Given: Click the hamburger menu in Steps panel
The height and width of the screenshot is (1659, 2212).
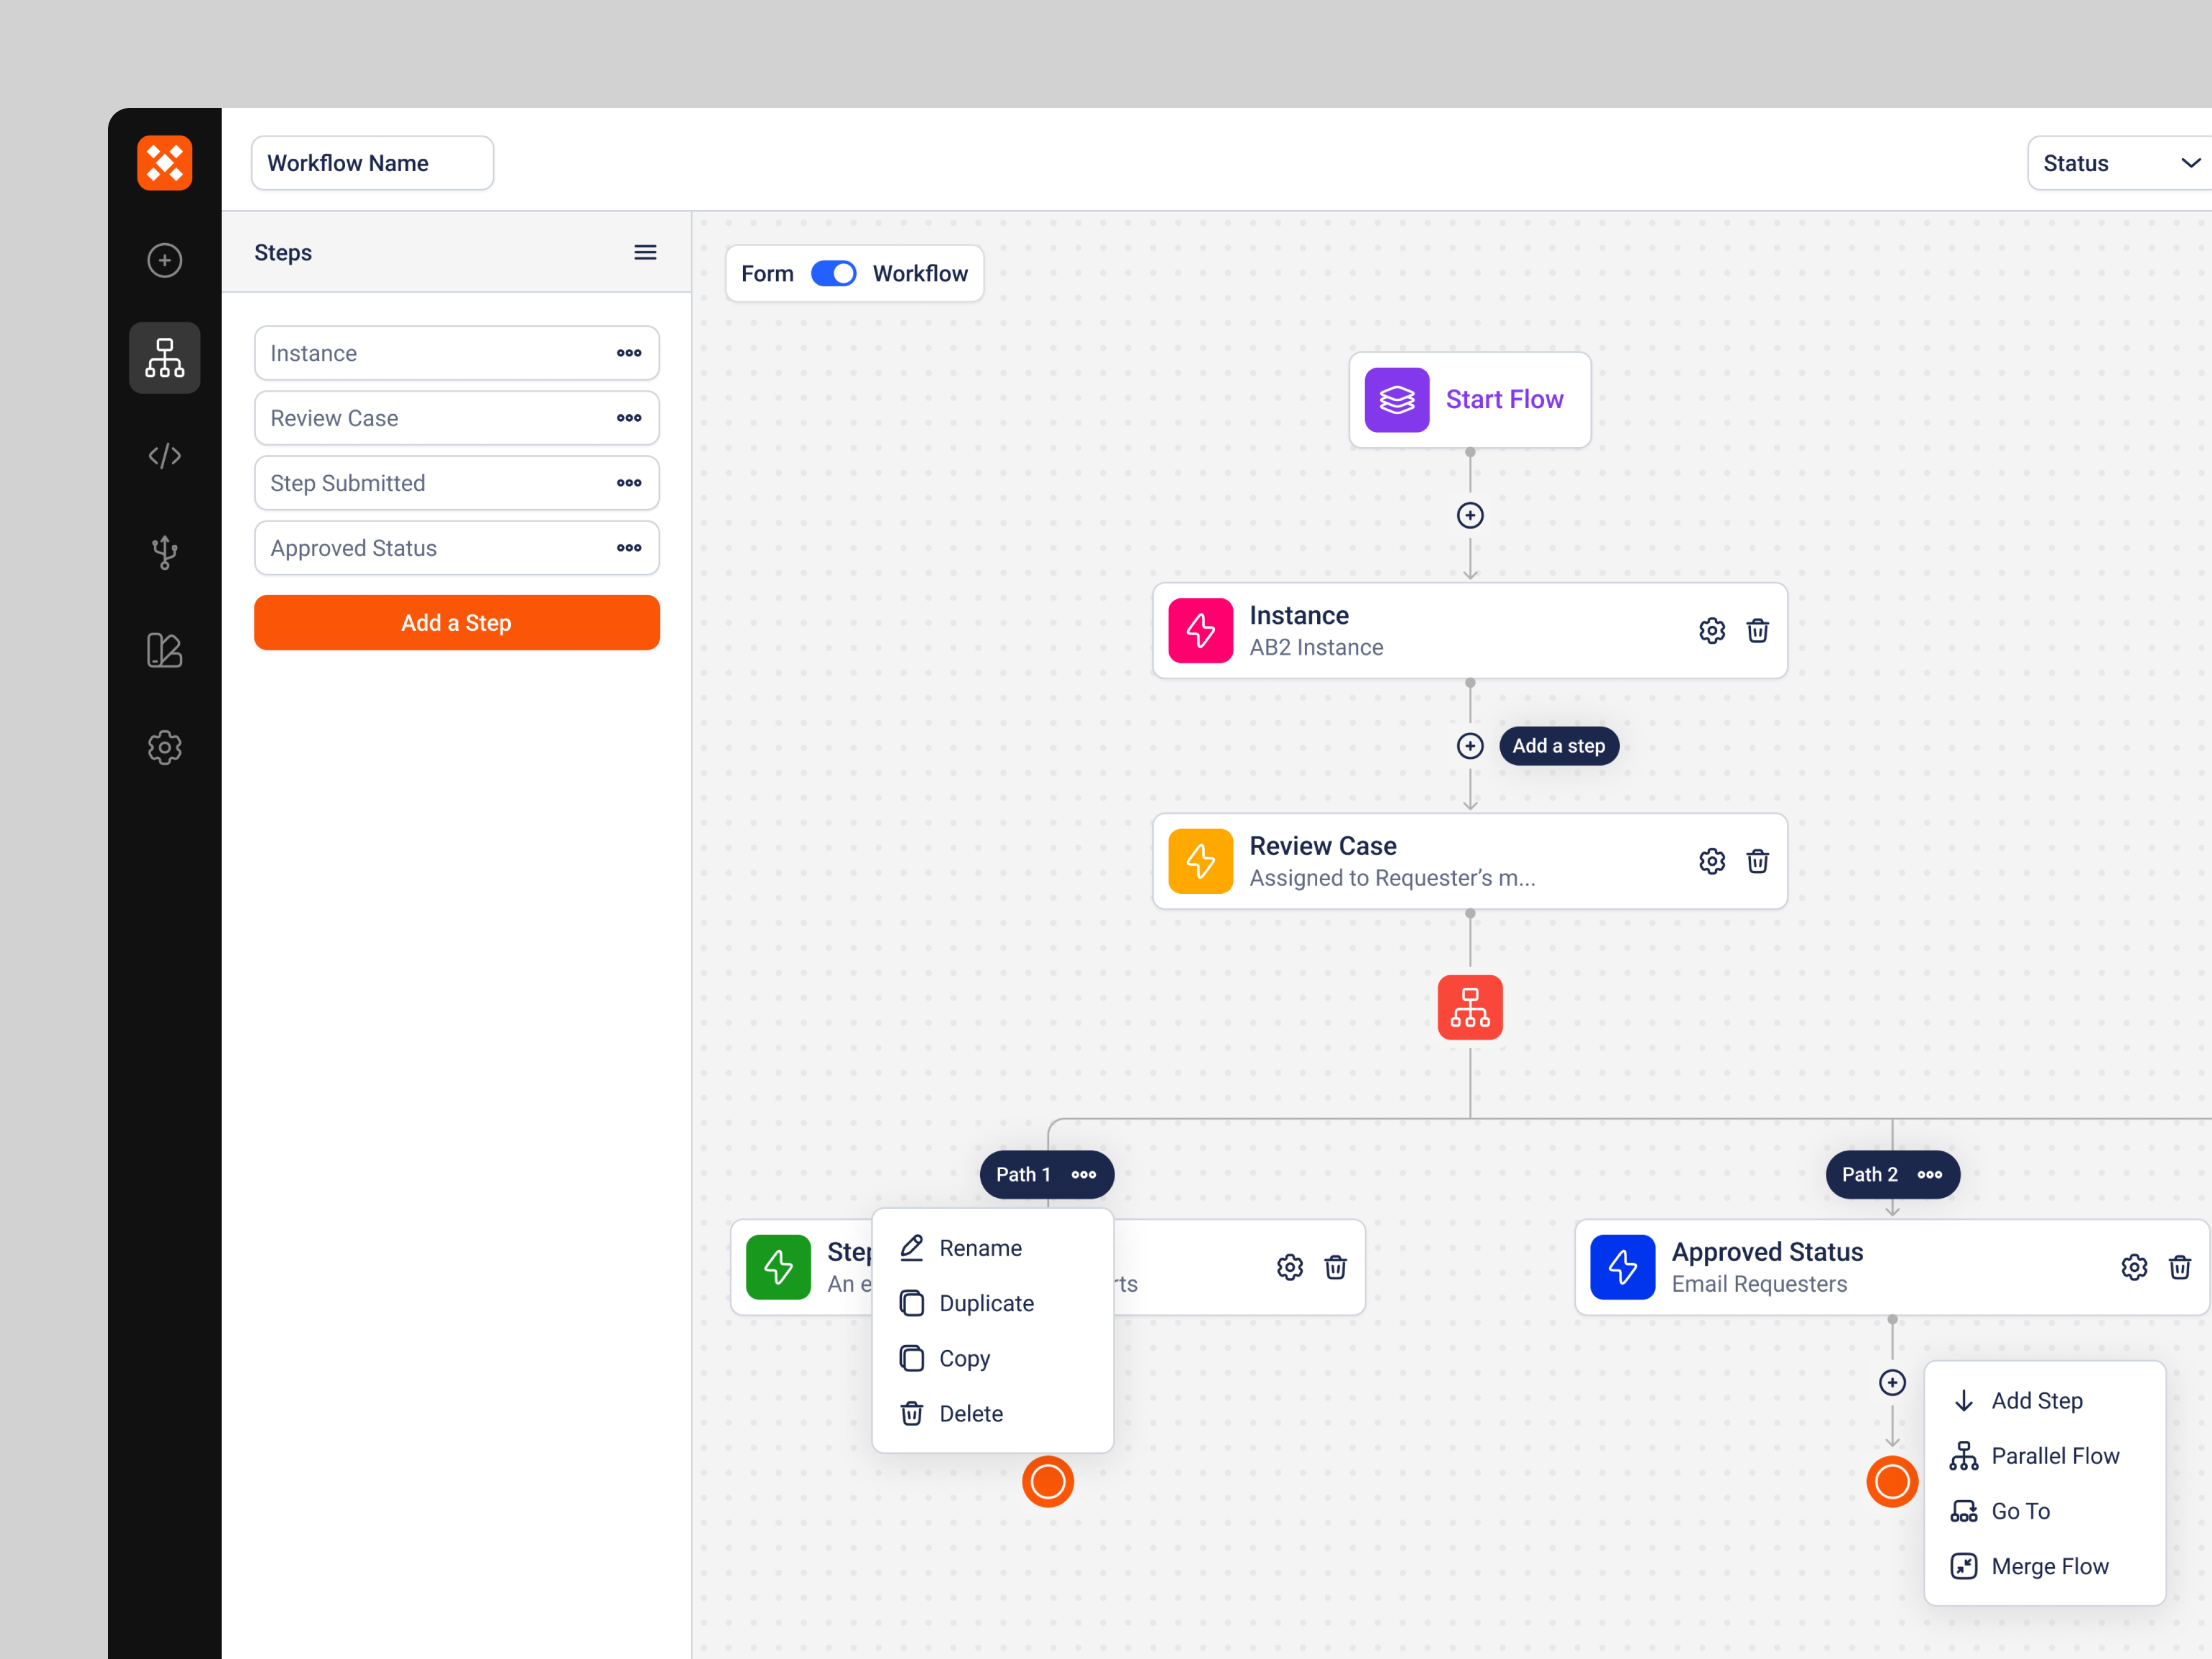Looking at the screenshot, I should point(645,252).
